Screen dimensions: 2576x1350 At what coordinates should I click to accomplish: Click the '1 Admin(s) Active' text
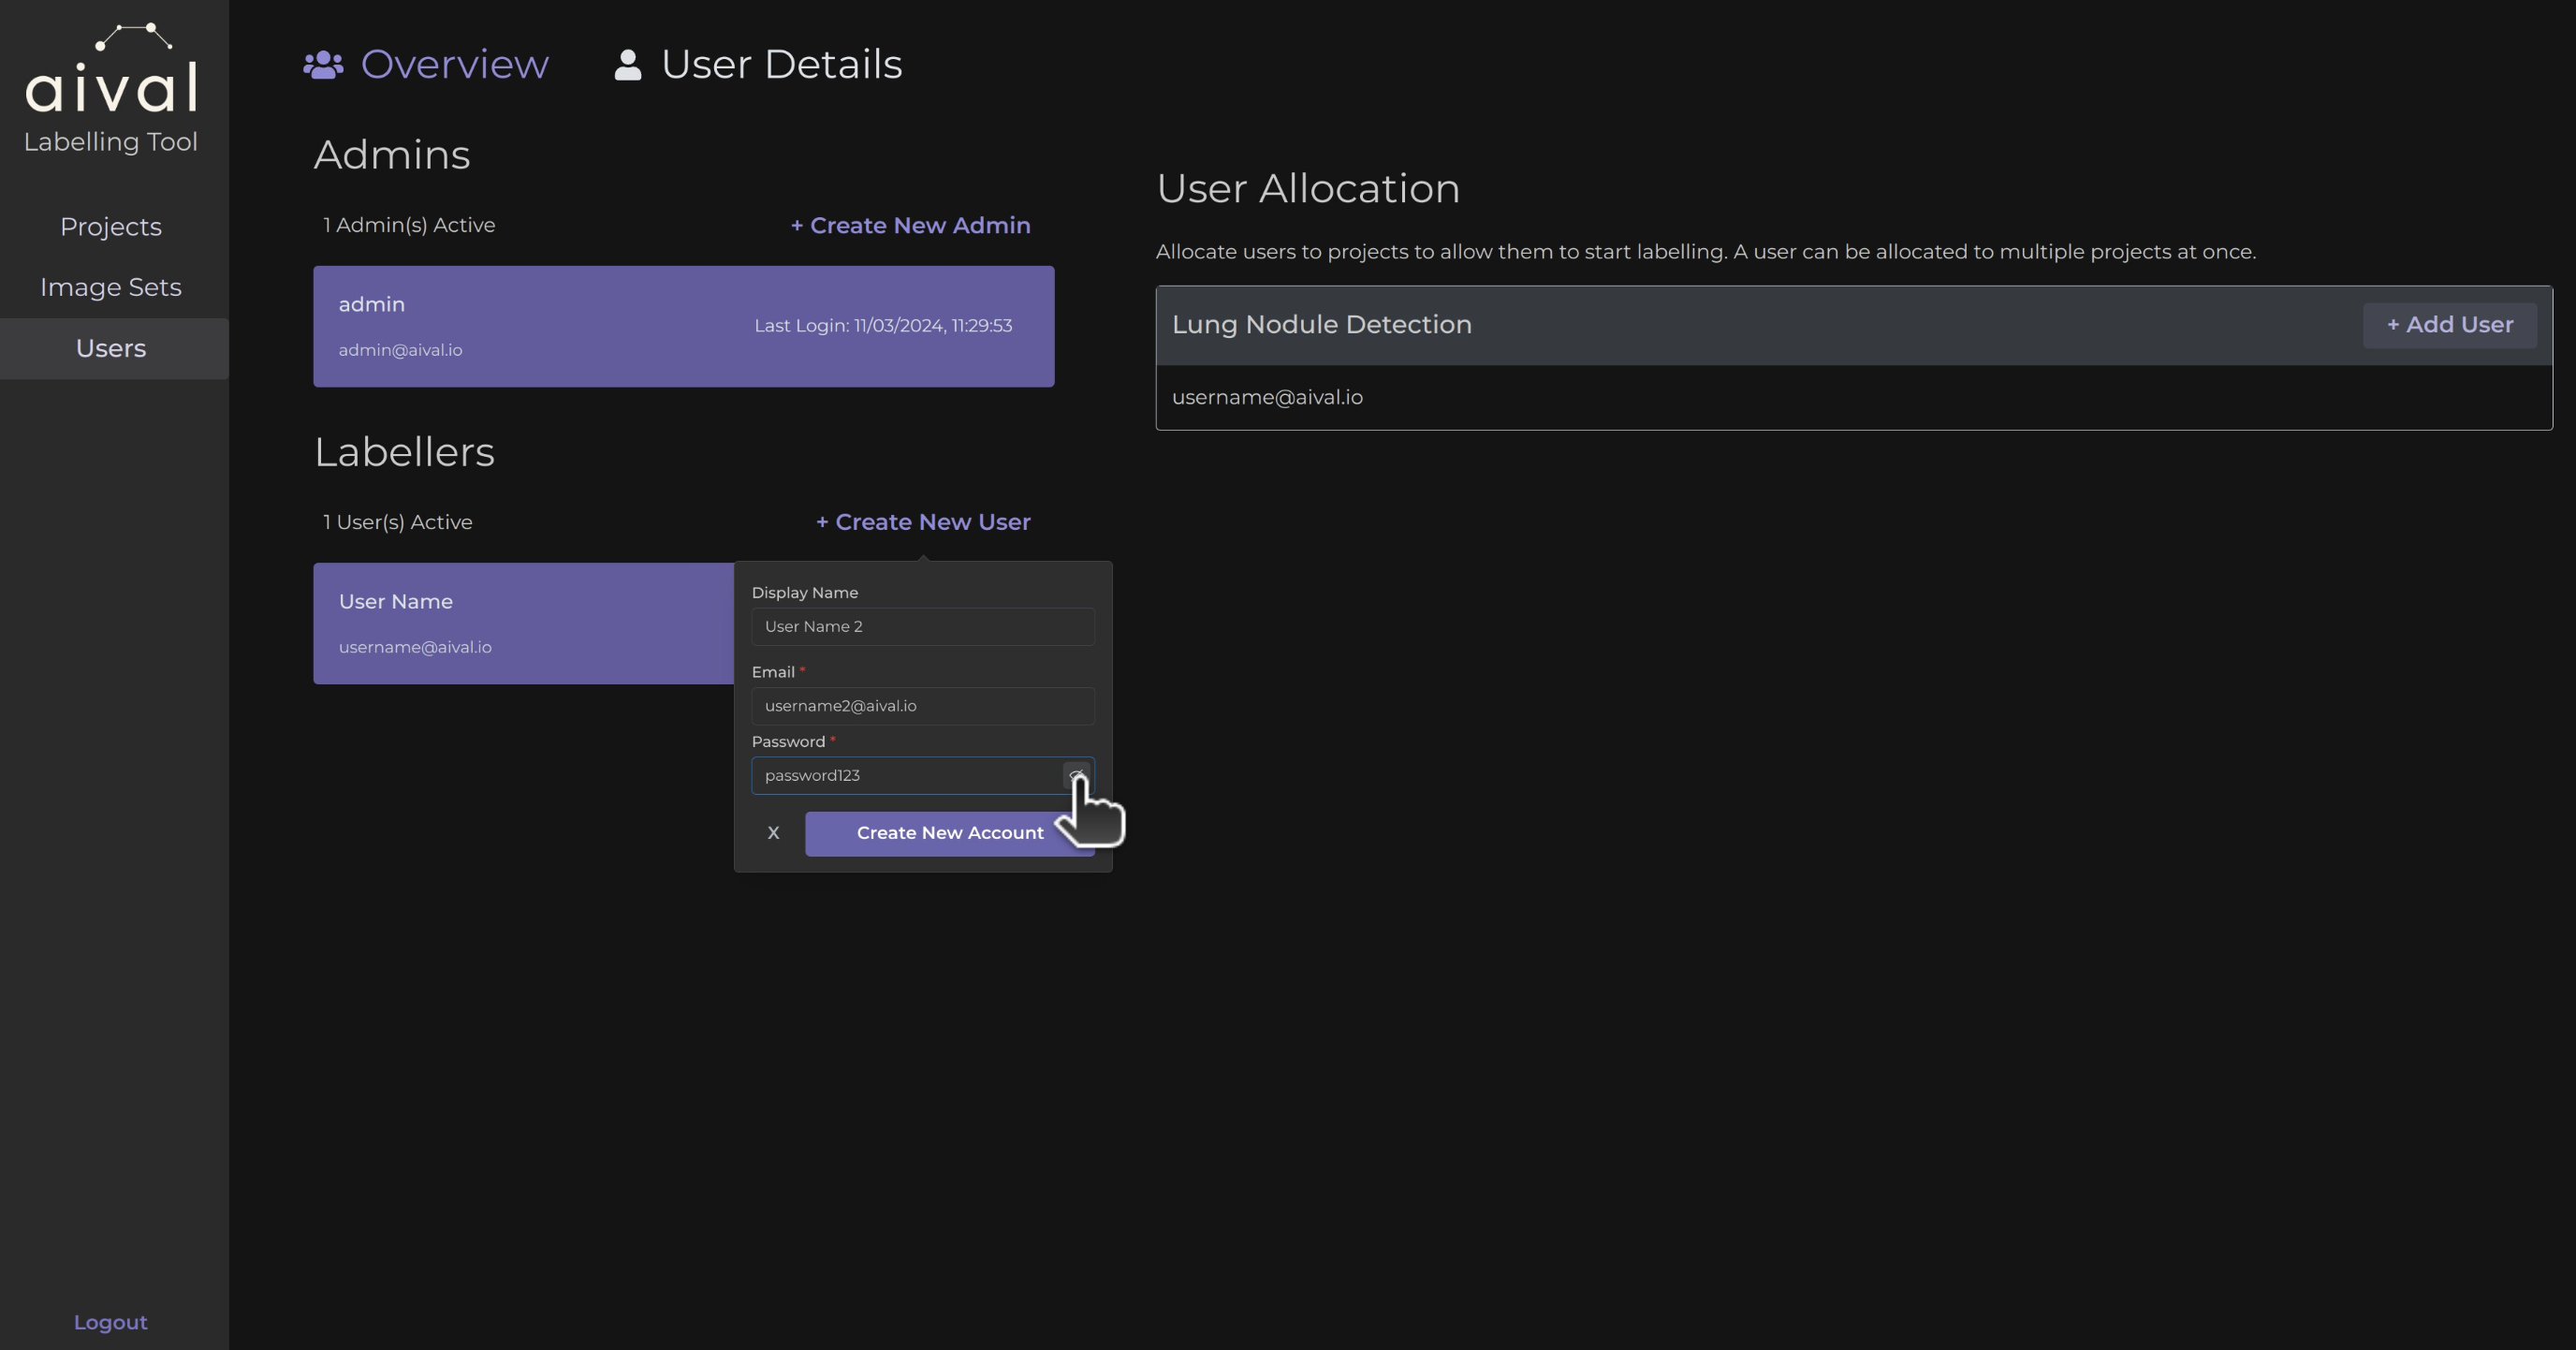409,225
